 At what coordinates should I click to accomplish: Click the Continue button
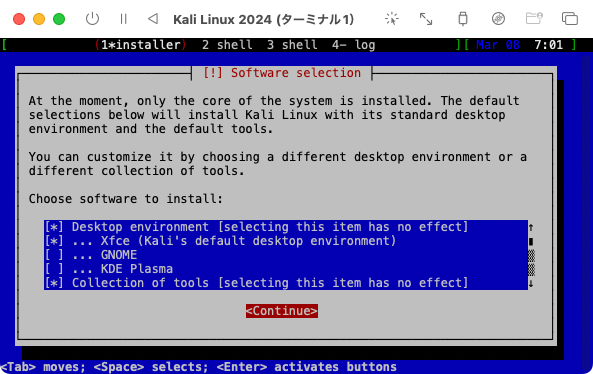tap(282, 311)
